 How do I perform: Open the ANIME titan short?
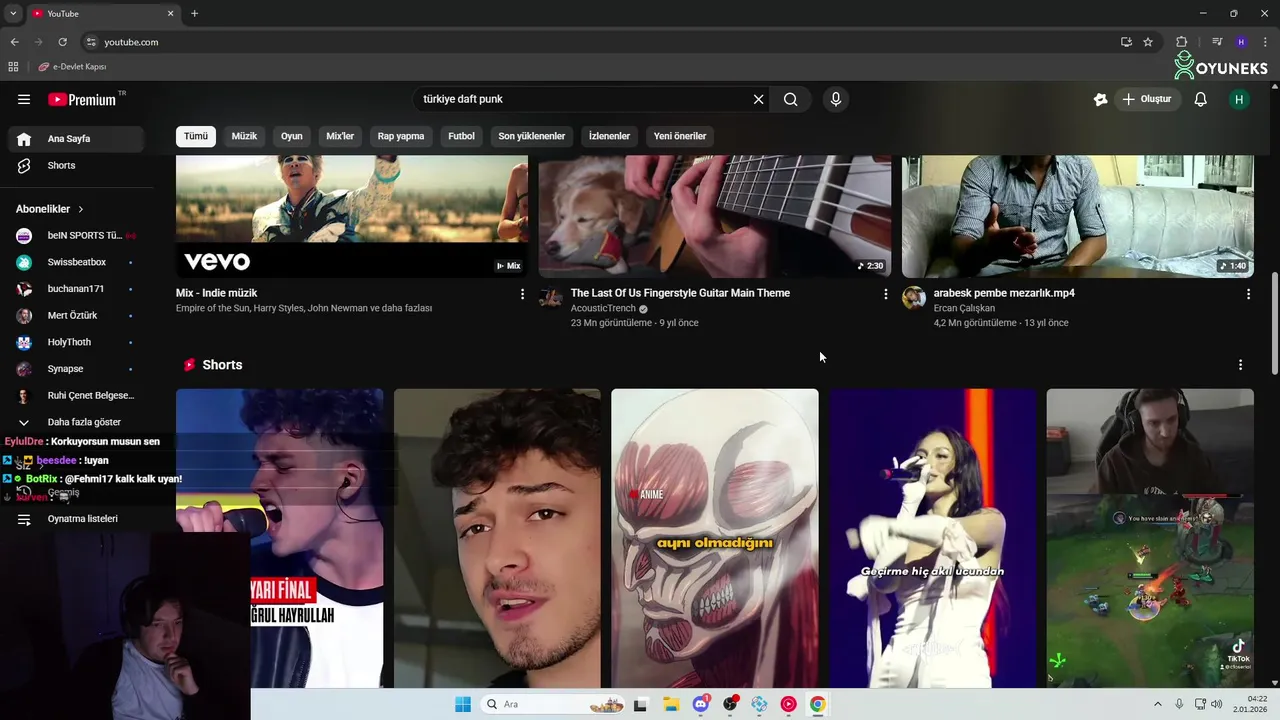pyautogui.click(x=715, y=538)
